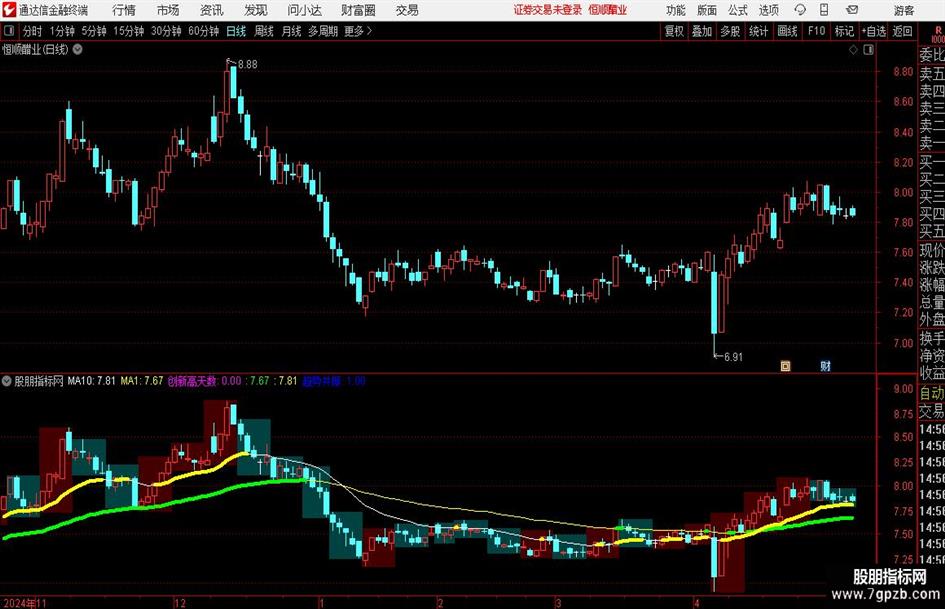Open the 多周期 view
Image resolution: width=945 pixels, height=609 pixels.
click(x=323, y=31)
